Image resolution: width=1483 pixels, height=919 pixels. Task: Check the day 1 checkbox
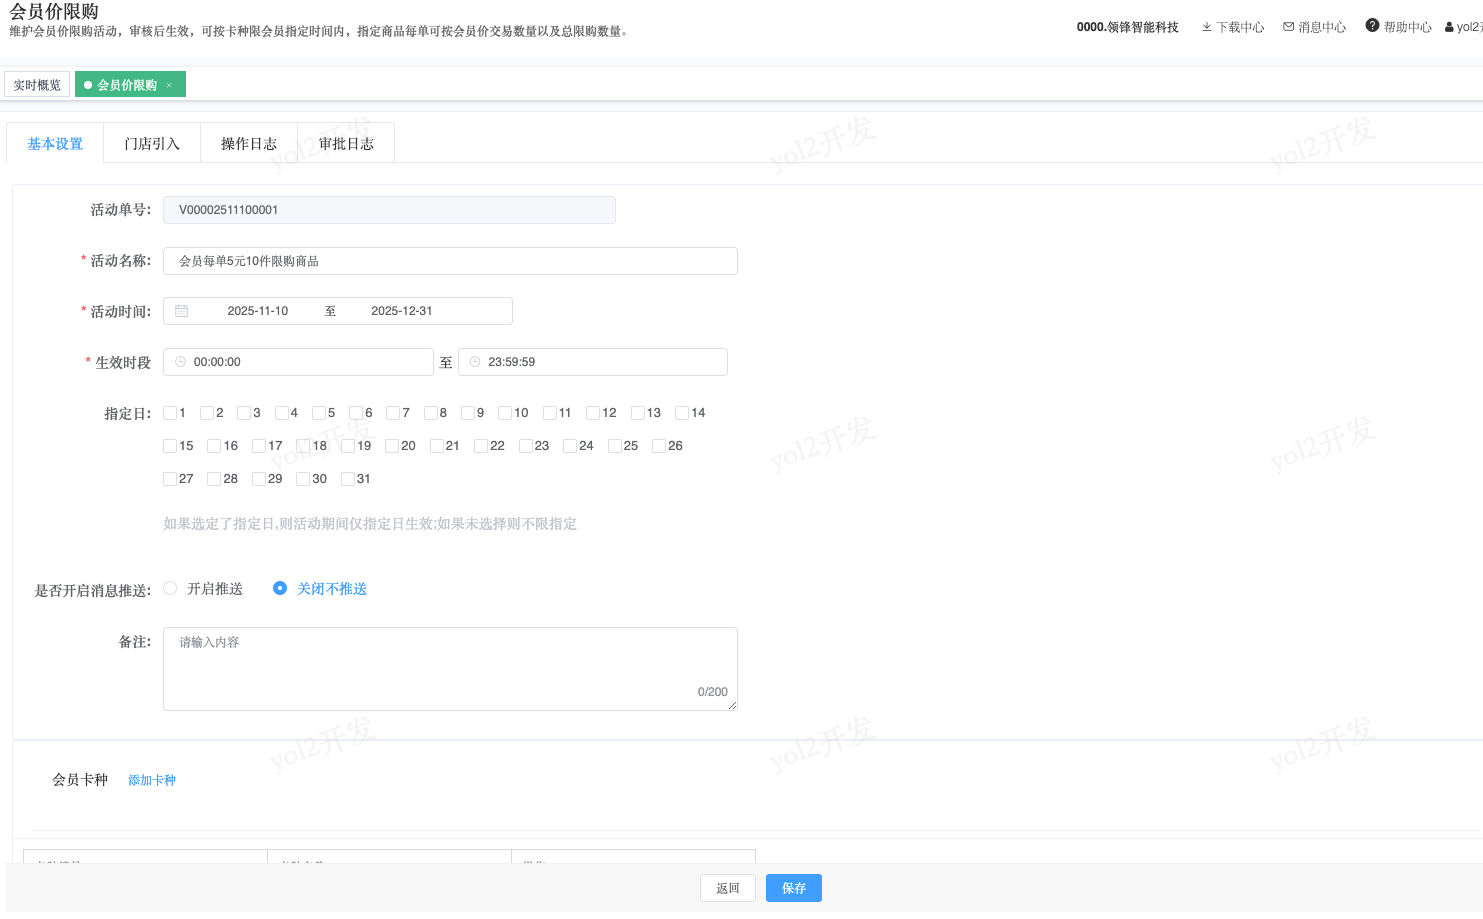[170, 413]
